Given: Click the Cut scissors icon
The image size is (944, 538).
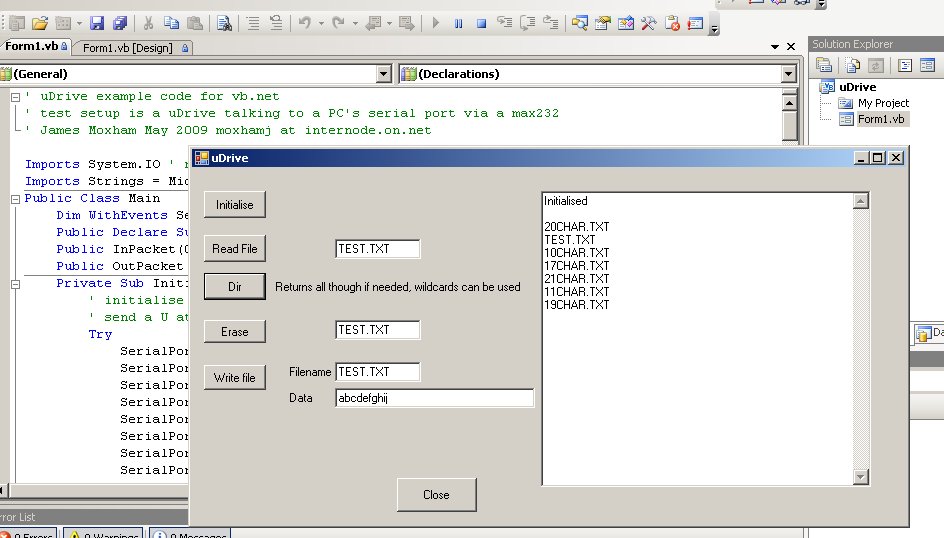Looking at the screenshot, I should pyautogui.click(x=148, y=23).
